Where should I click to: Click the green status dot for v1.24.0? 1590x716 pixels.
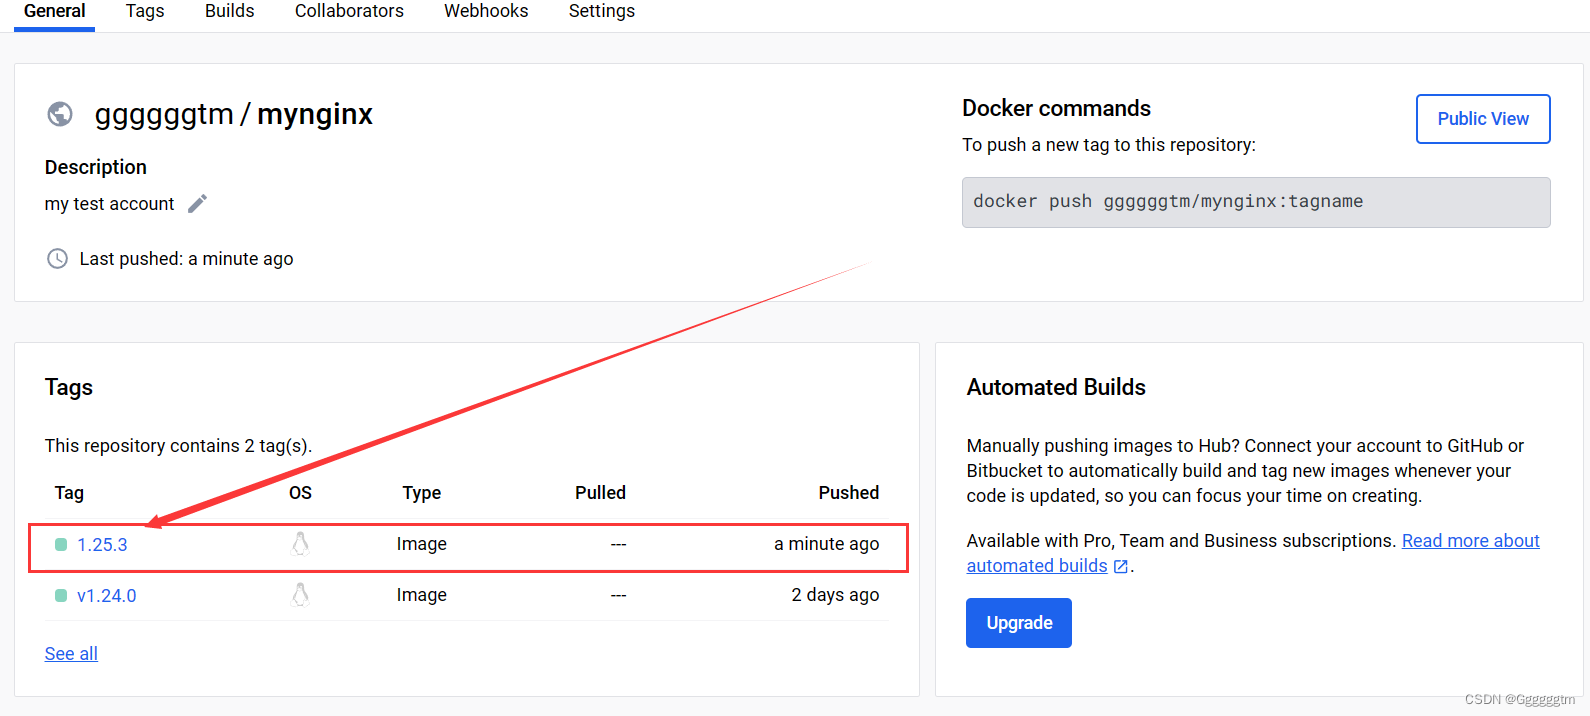point(61,596)
